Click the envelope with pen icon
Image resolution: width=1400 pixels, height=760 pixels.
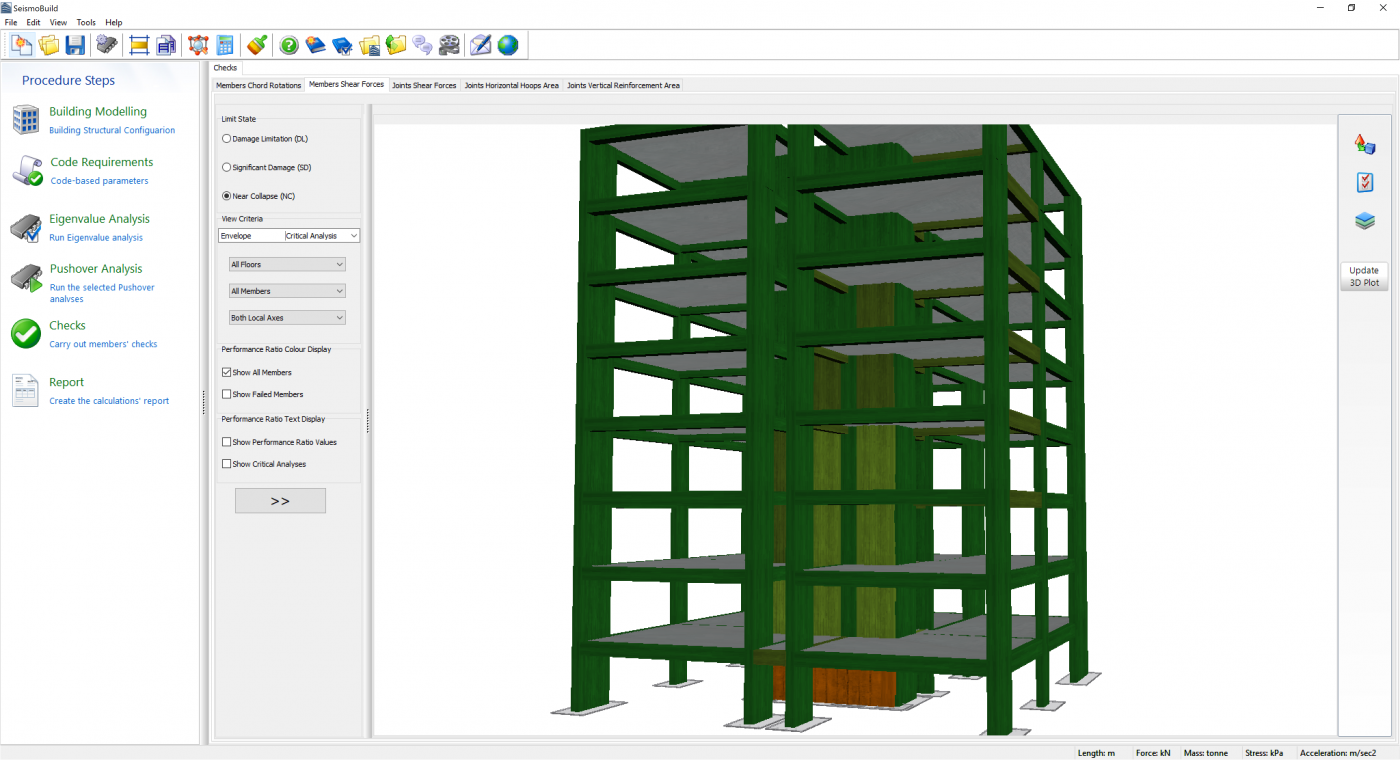[481, 45]
